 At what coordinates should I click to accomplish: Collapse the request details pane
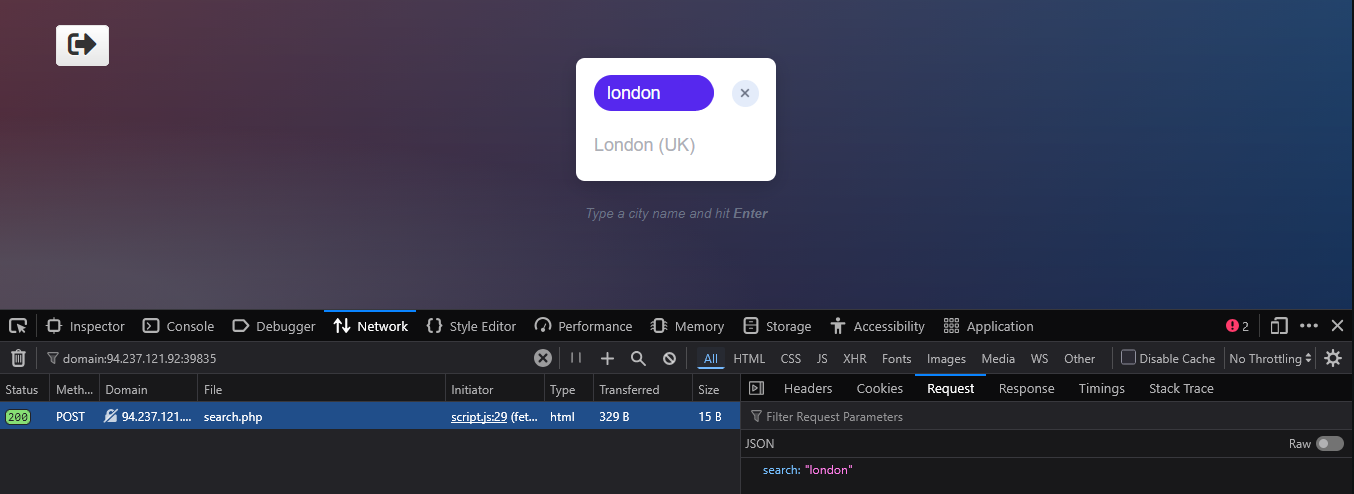coord(756,388)
